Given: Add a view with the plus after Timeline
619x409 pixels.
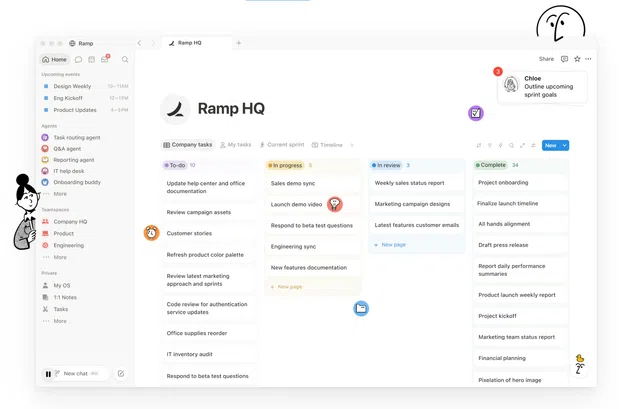Looking at the screenshot, I should click(x=352, y=145).
